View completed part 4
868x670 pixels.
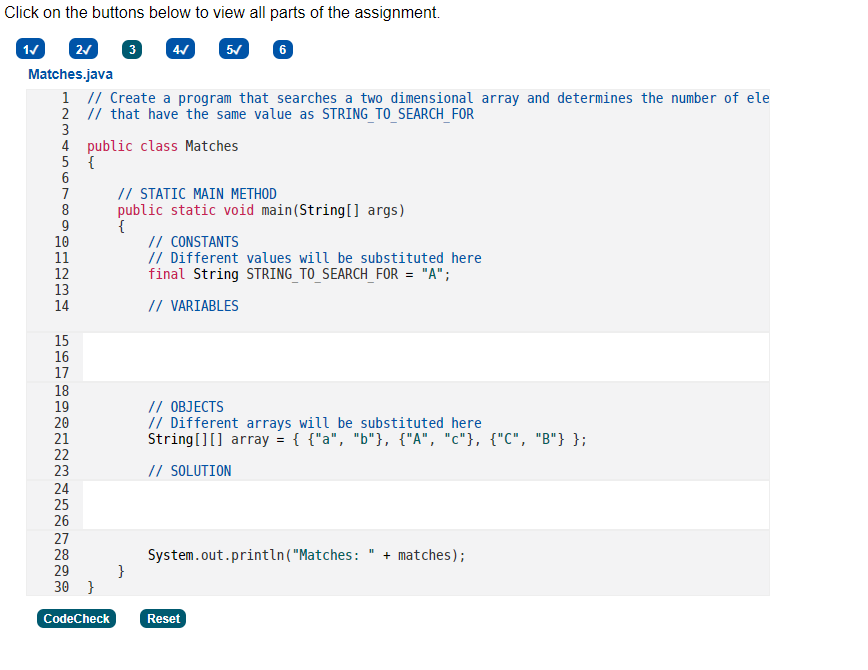click(x=180, y=48)
